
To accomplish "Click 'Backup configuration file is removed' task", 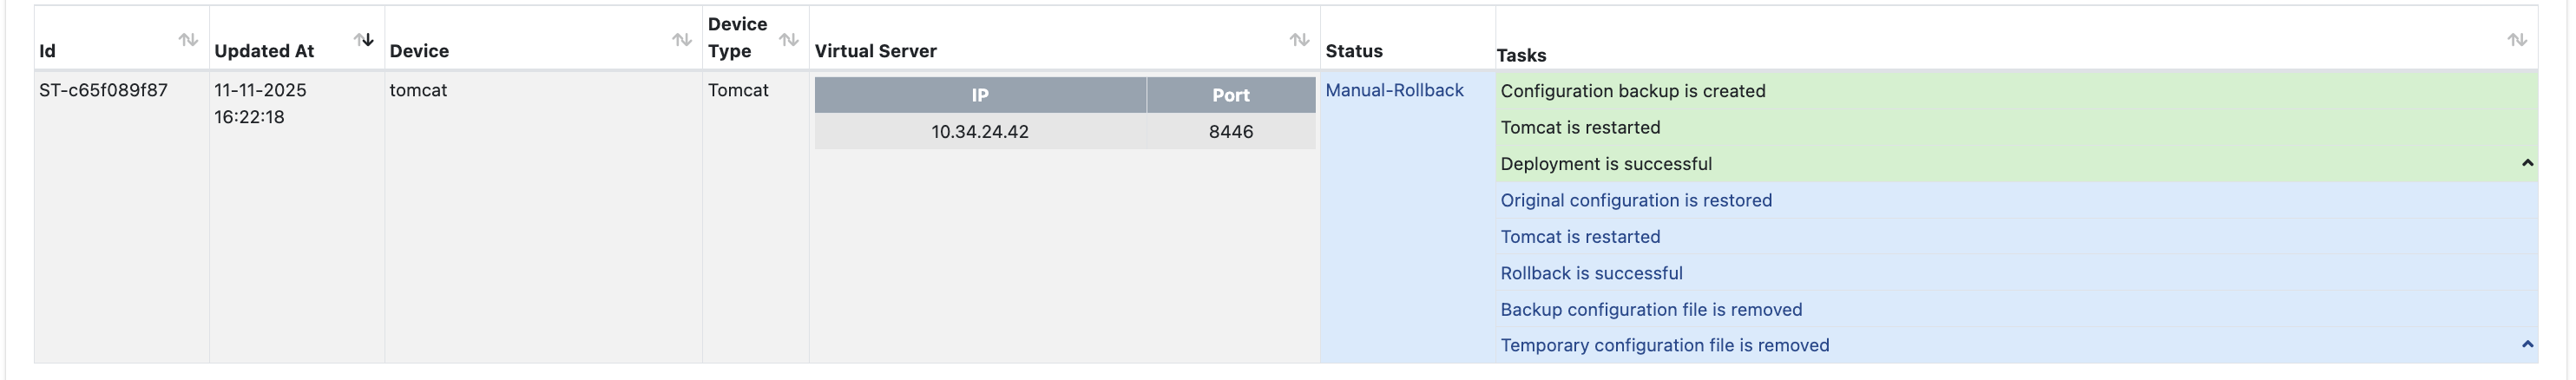I will [x=1651, y=309].
